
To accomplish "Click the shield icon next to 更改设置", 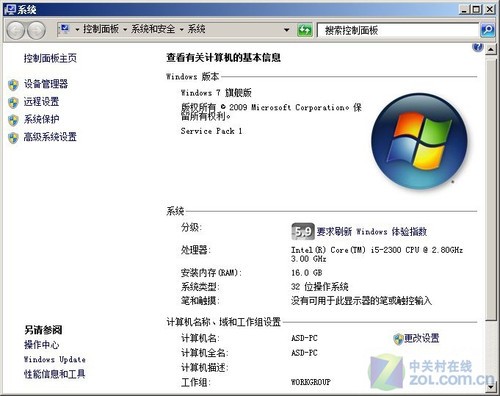I will tap(398, 339).
